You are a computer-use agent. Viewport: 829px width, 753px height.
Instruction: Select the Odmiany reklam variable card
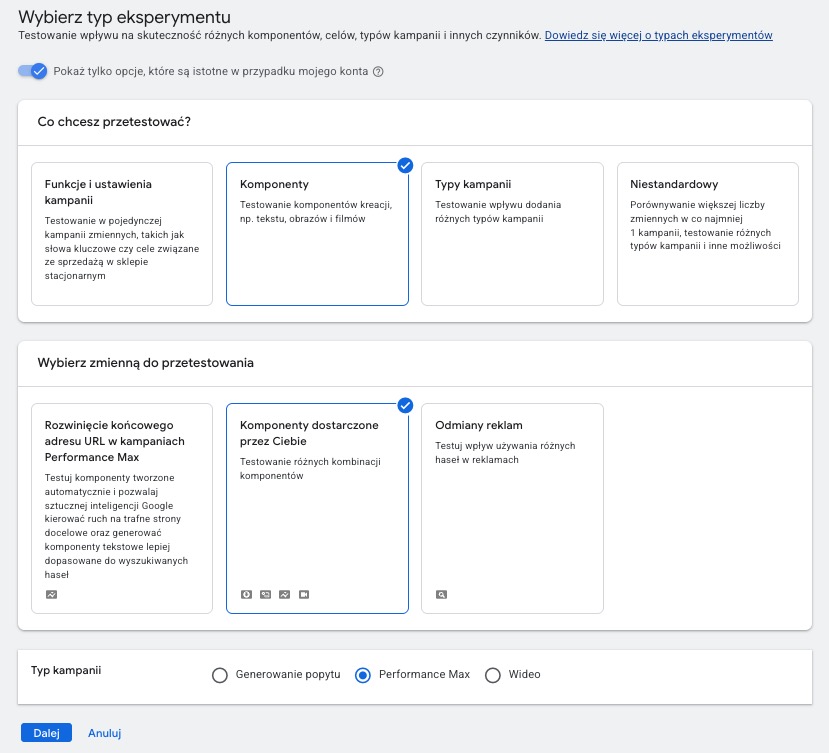(x=512, y=508)
